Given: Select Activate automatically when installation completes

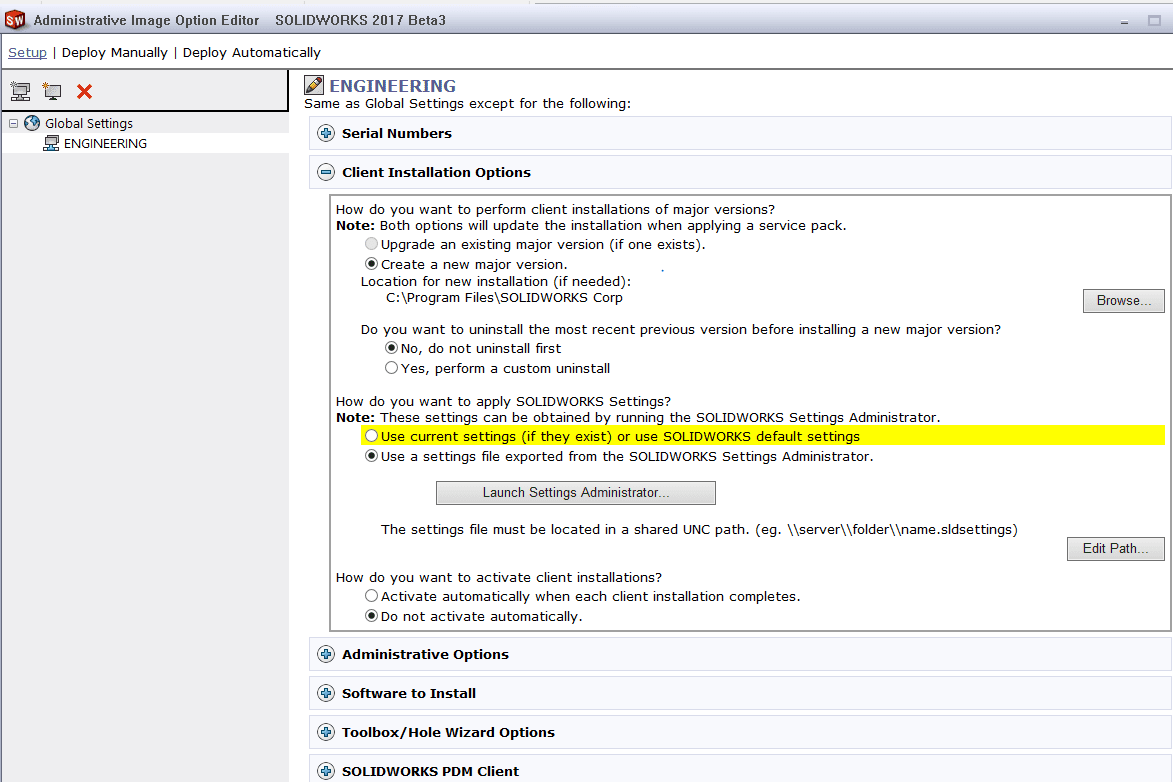Looking at the screenshot, I should (x=371, y=596).
